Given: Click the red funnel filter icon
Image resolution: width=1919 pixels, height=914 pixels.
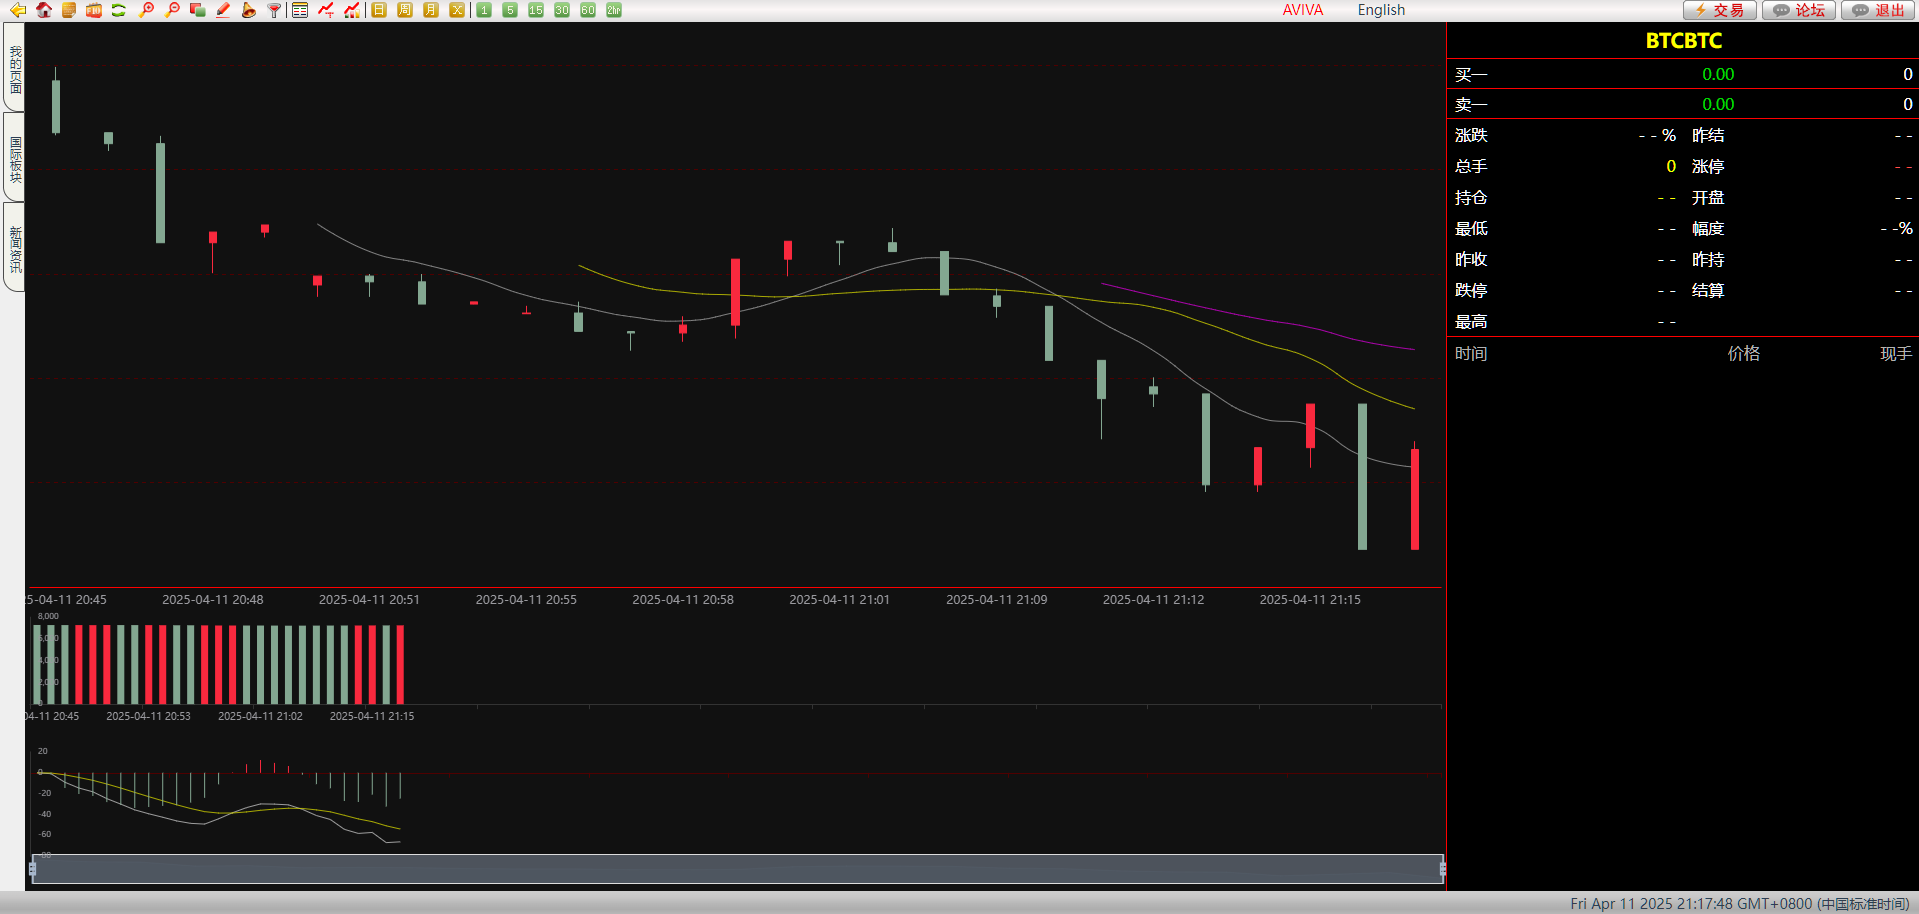Looking at the screenshot, I should click(274, 10).
